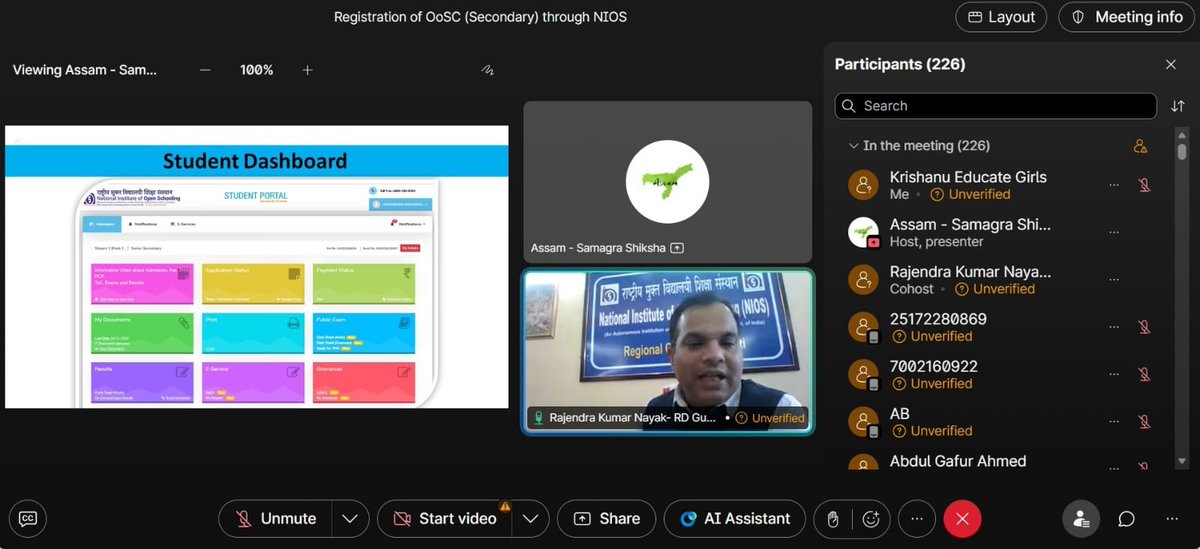Click the meeting title Registration of OoSC
The width and height of the screenshot is (1200, 549).
coord(480,17)
